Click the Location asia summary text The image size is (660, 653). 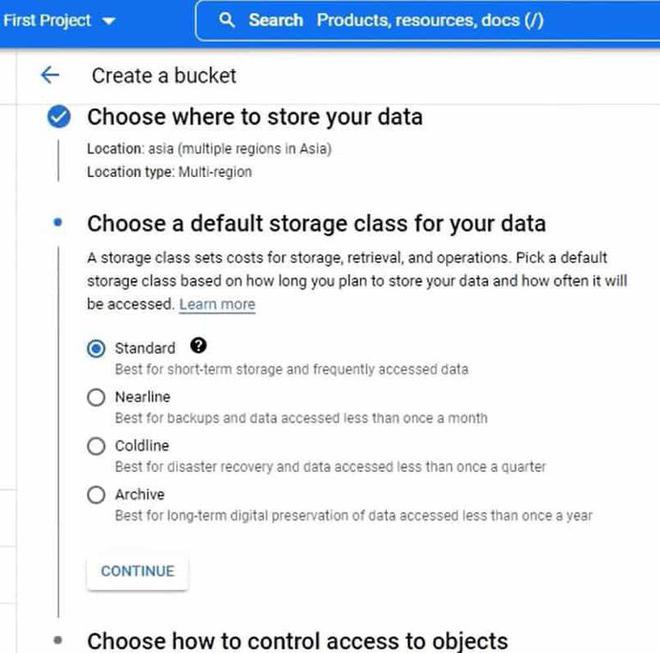pyautogui.click(x=209, y=149)
